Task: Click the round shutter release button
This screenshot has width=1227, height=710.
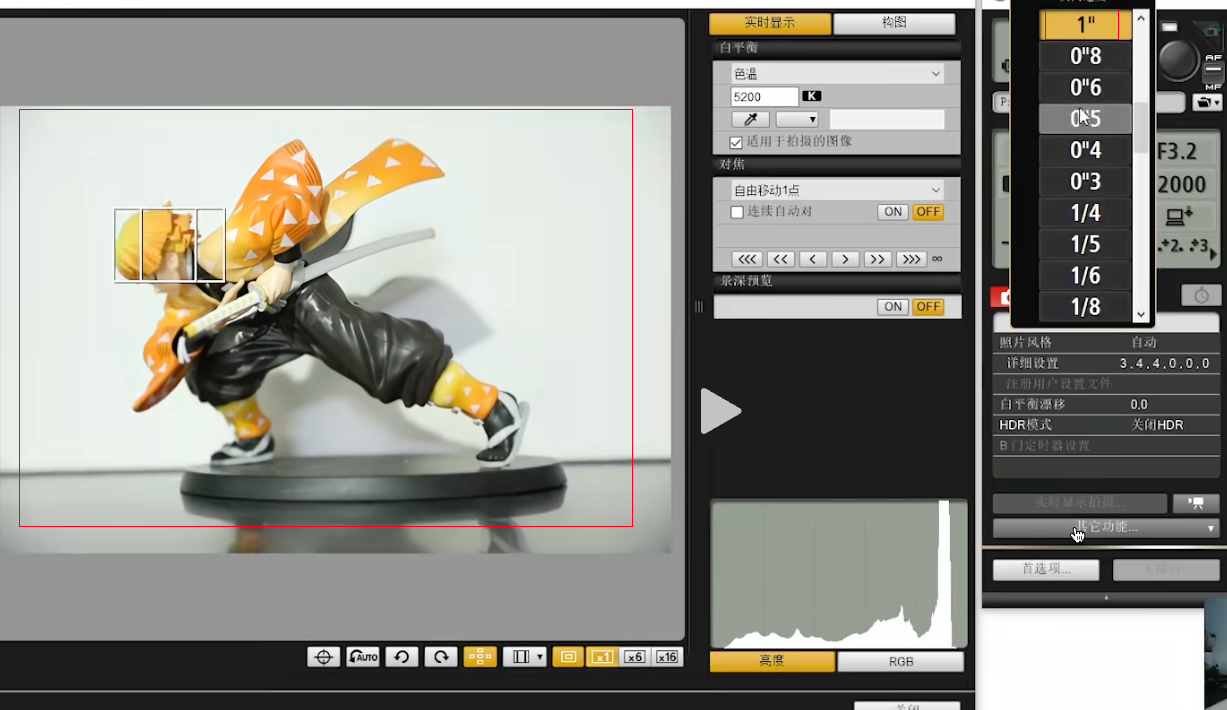Action: tap(1178, 59)
